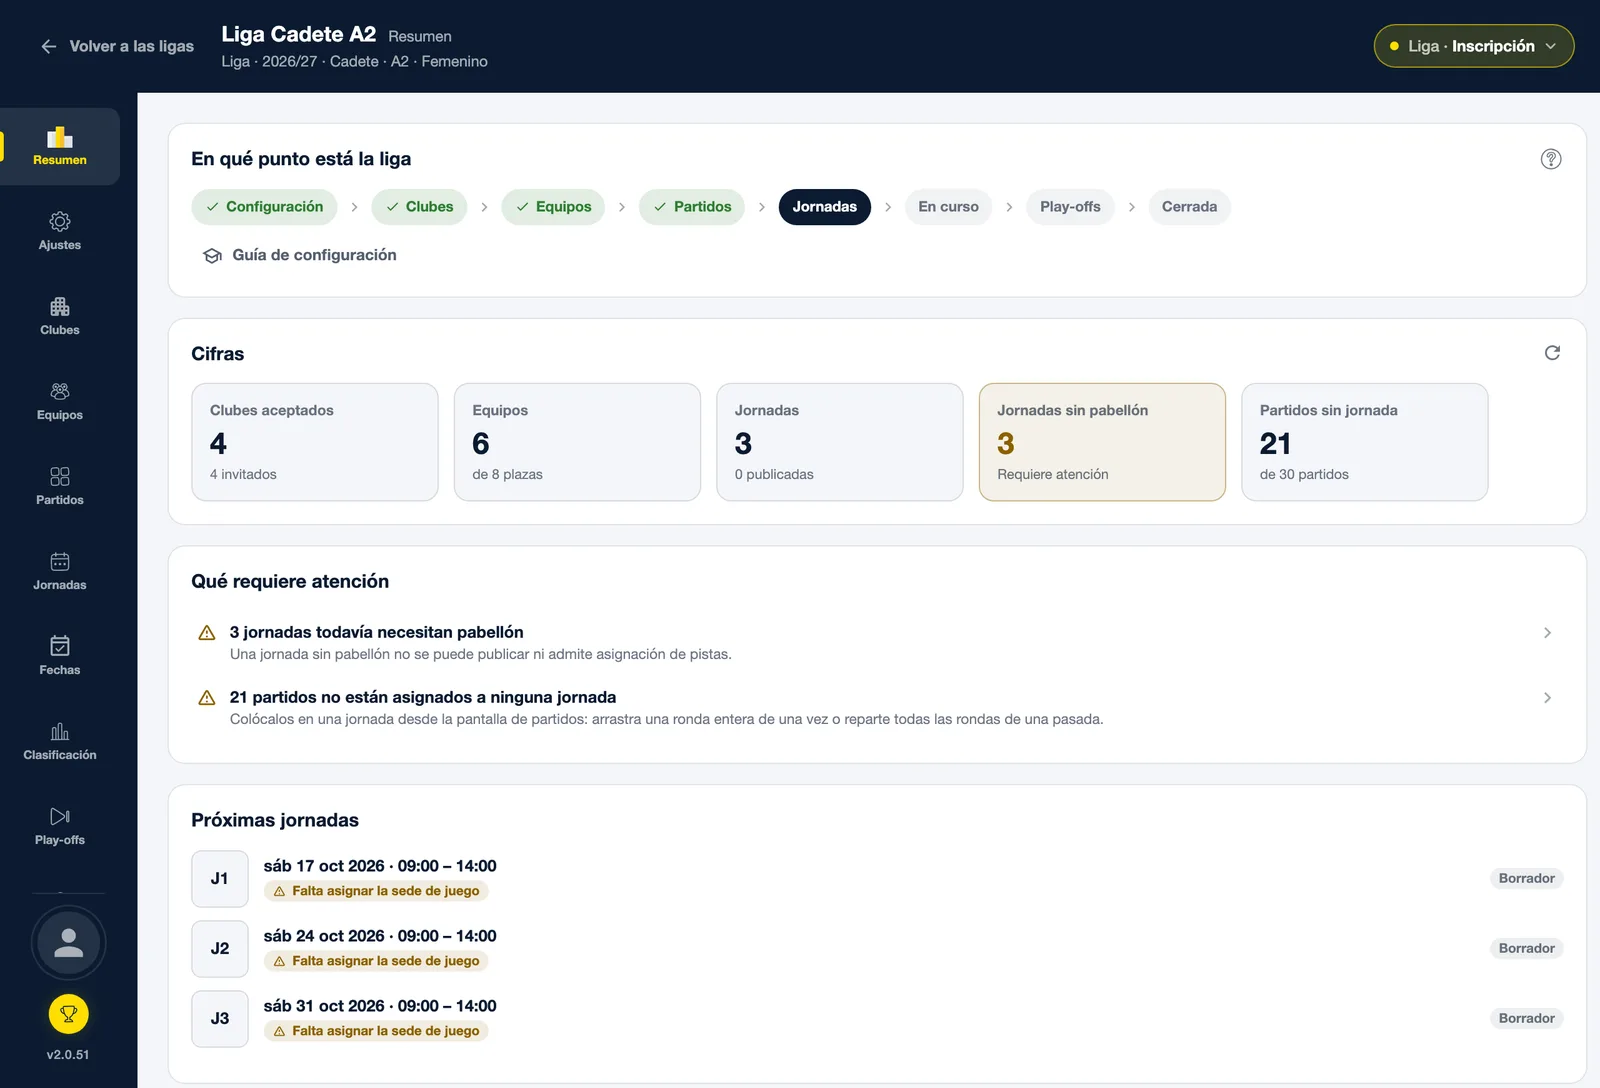Click warning icon for 3 jornadas alert
This screenshot has height=1088, width=1600.
[x=207, y=633]
